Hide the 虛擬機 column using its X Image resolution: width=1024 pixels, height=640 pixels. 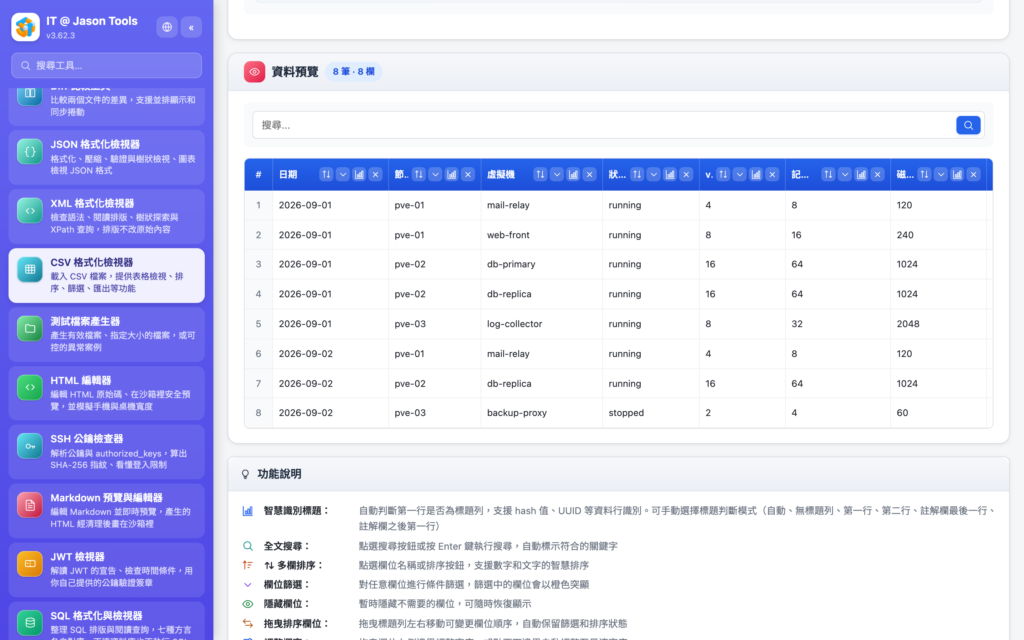590,174
